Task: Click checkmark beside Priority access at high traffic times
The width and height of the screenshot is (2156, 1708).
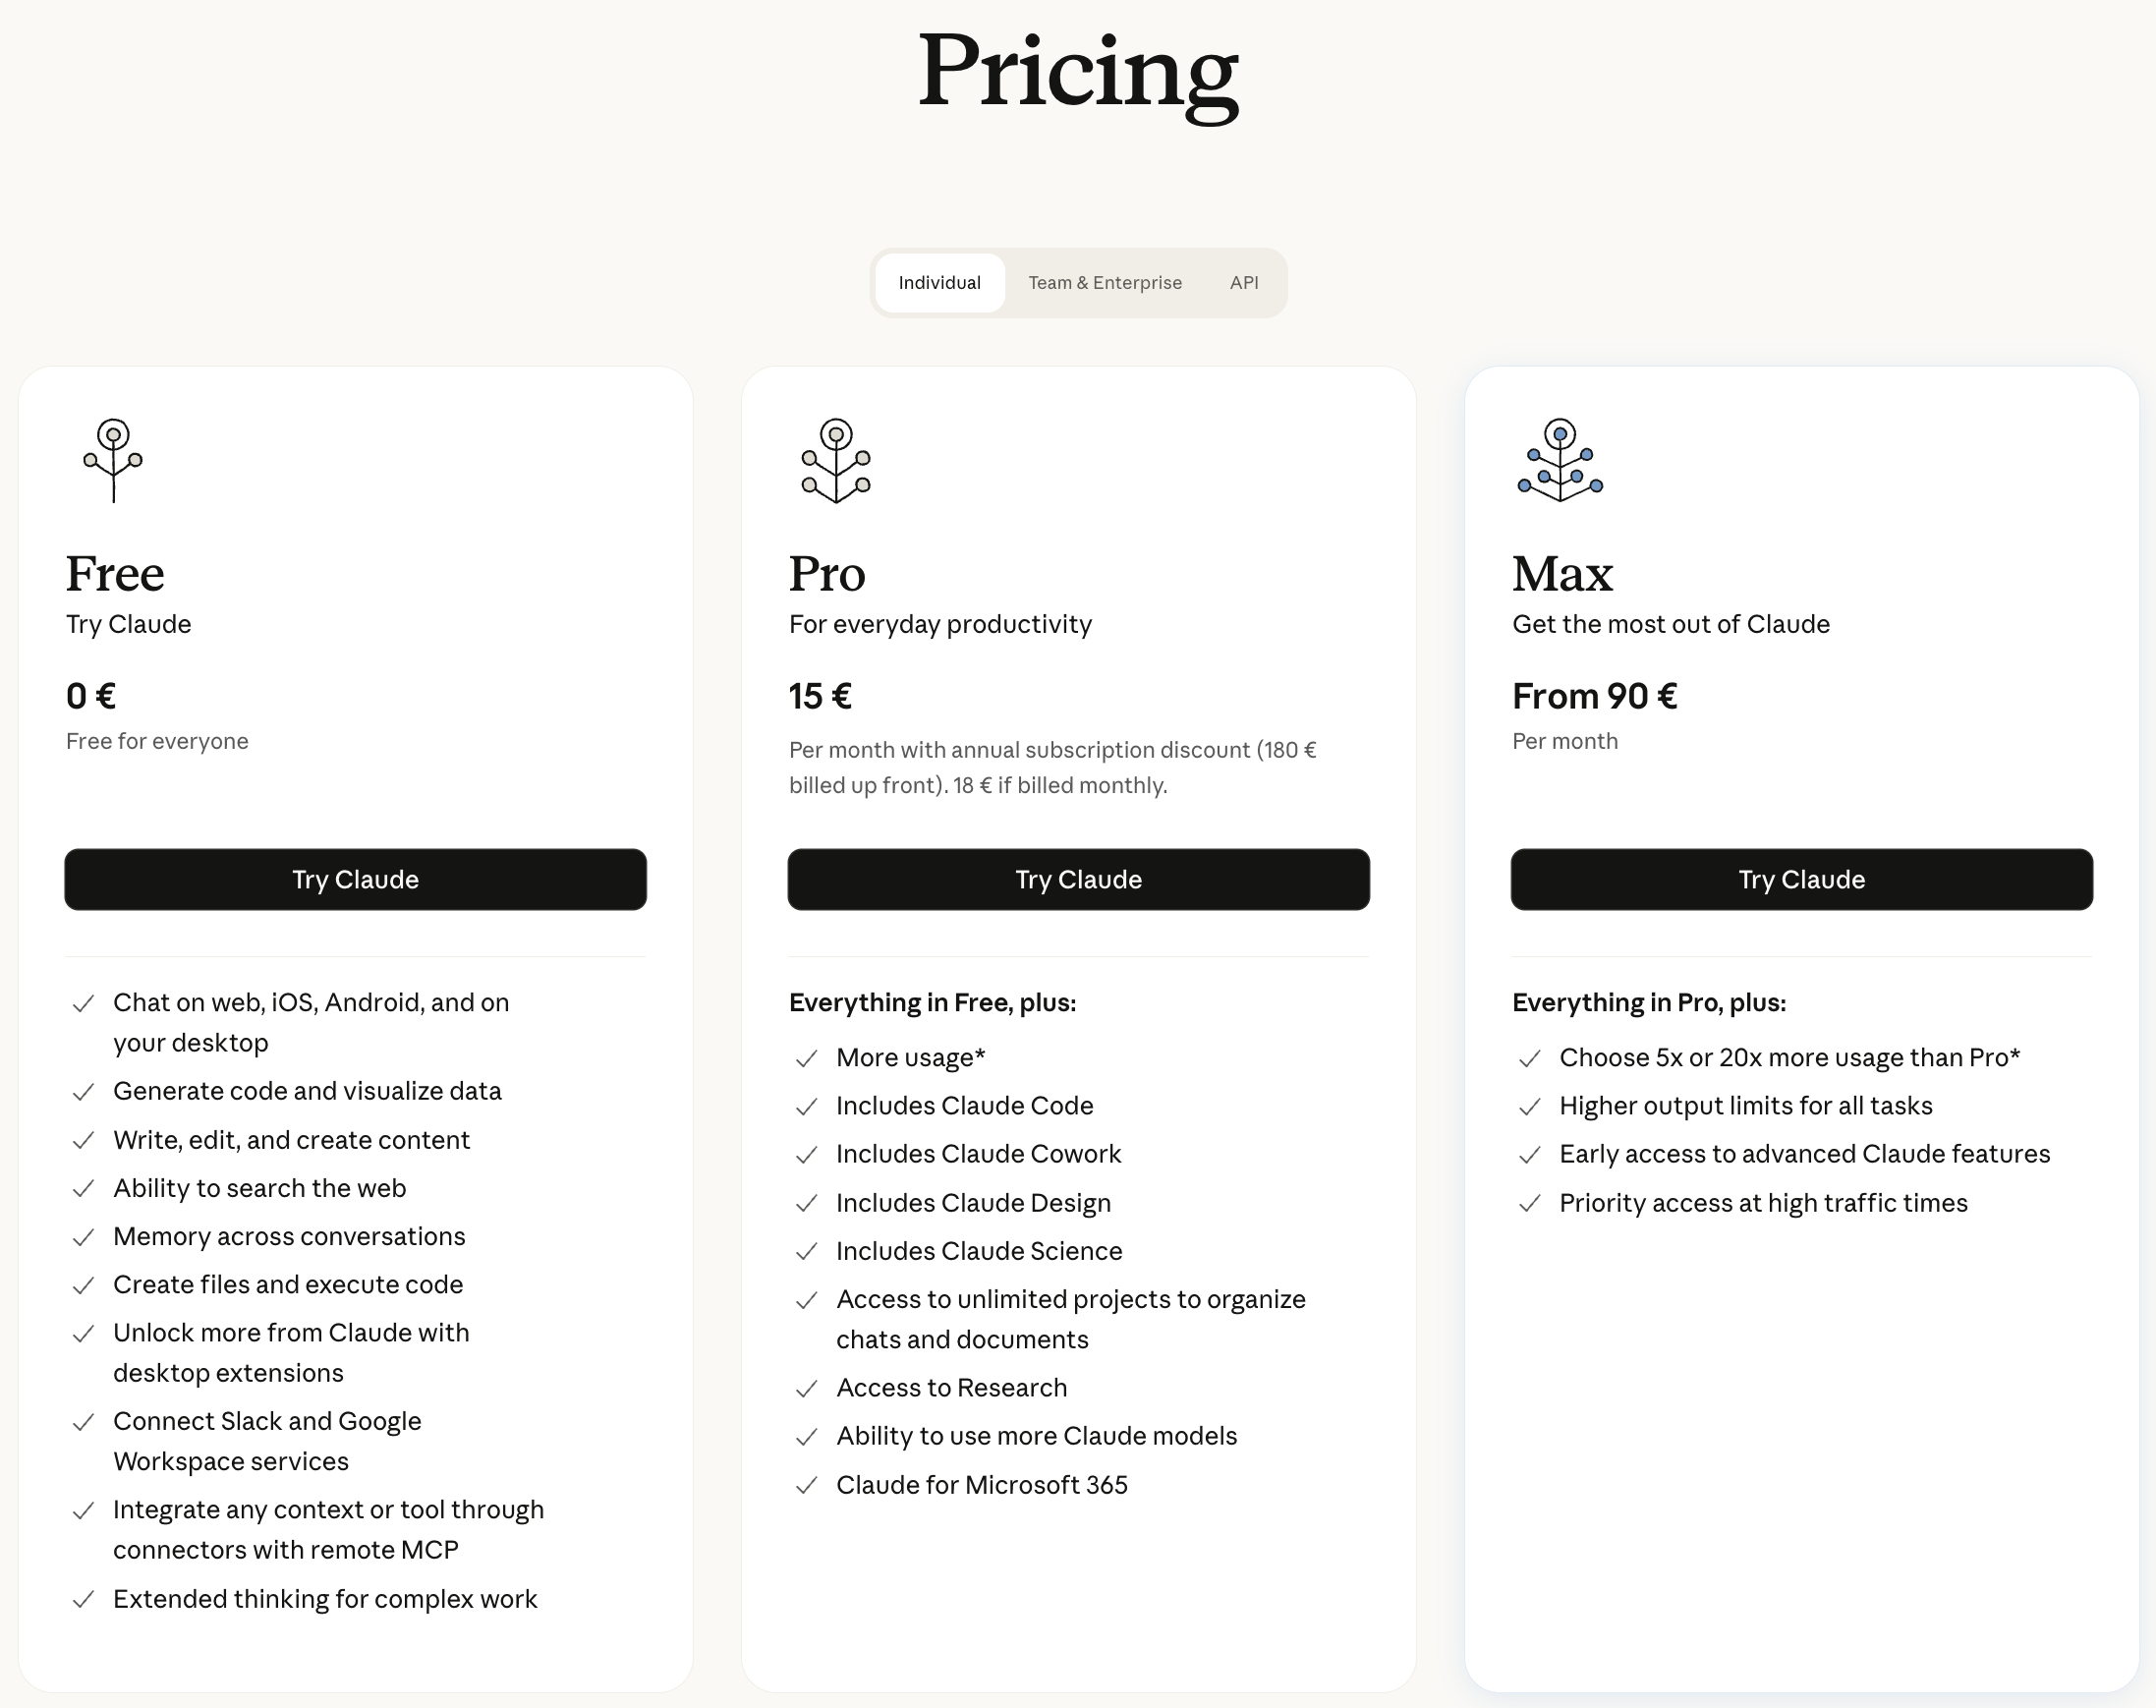Action: (x=1529, y=1204)
